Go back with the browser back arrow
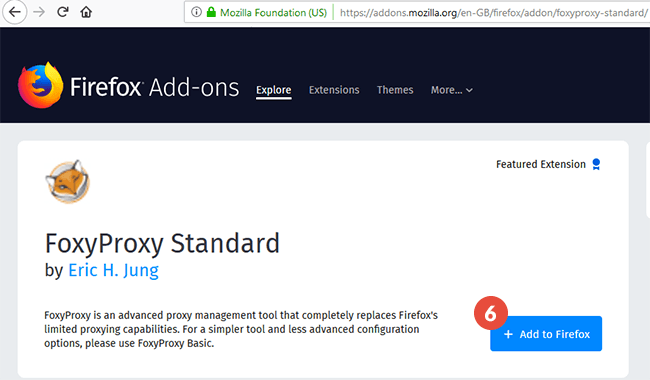650x380 pixels. pos(15,12)
